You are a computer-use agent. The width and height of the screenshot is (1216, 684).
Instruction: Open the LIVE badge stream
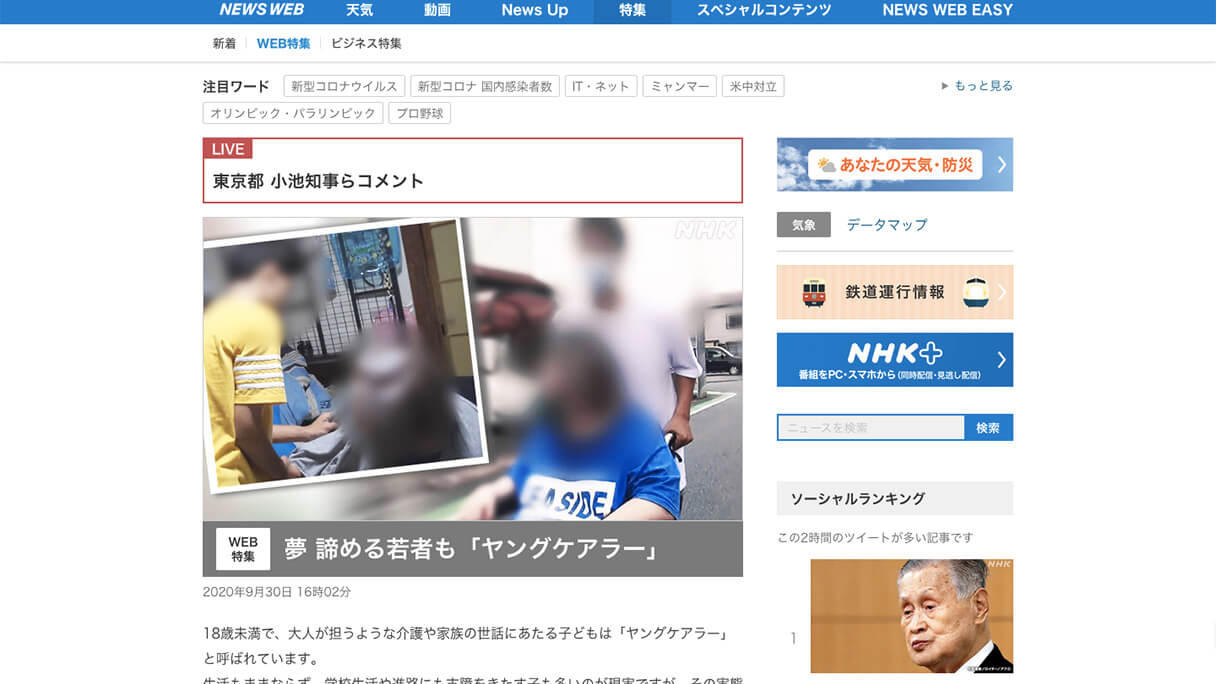click(x=228, y=149)
